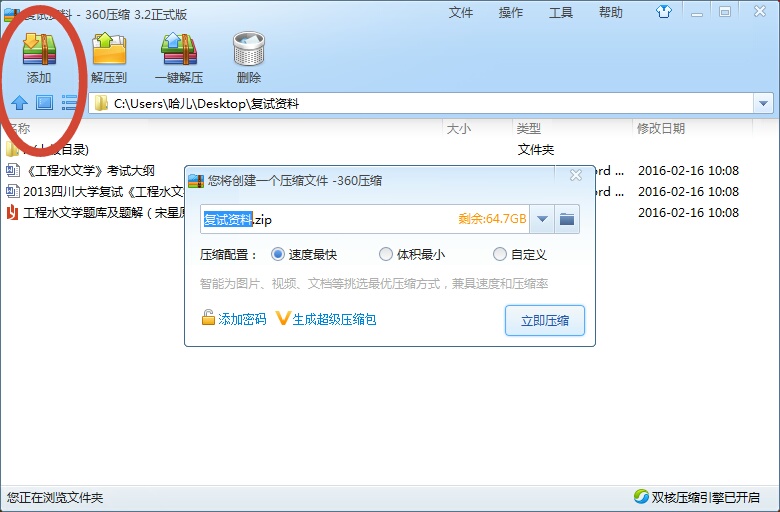Sort by 大小 column header

459,129
